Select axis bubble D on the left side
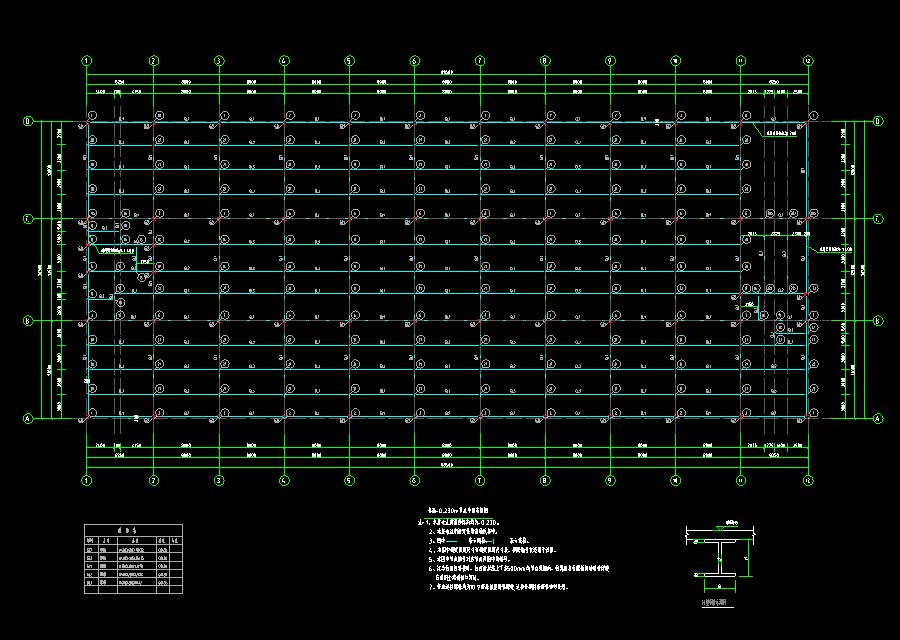Viewport: 900px width, 640px height. [x=27, y=122]
